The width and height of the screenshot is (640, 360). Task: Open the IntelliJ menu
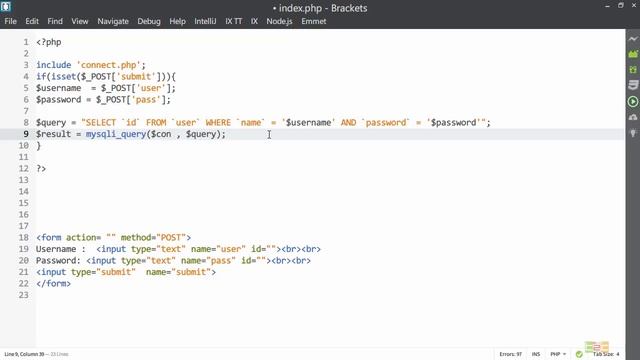coord(205,21)
